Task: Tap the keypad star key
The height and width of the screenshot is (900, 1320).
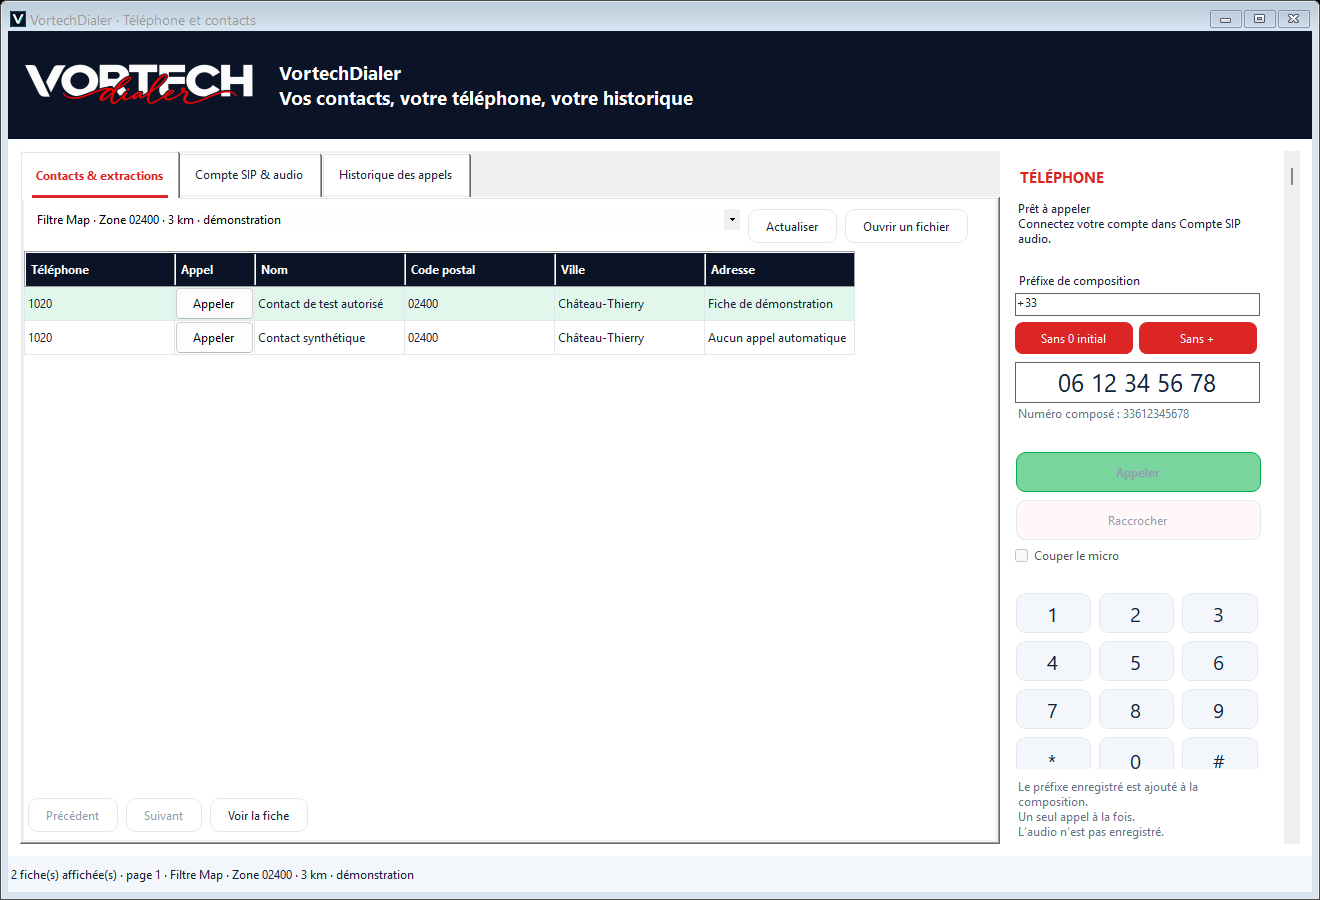Action: pos(1053,755)
